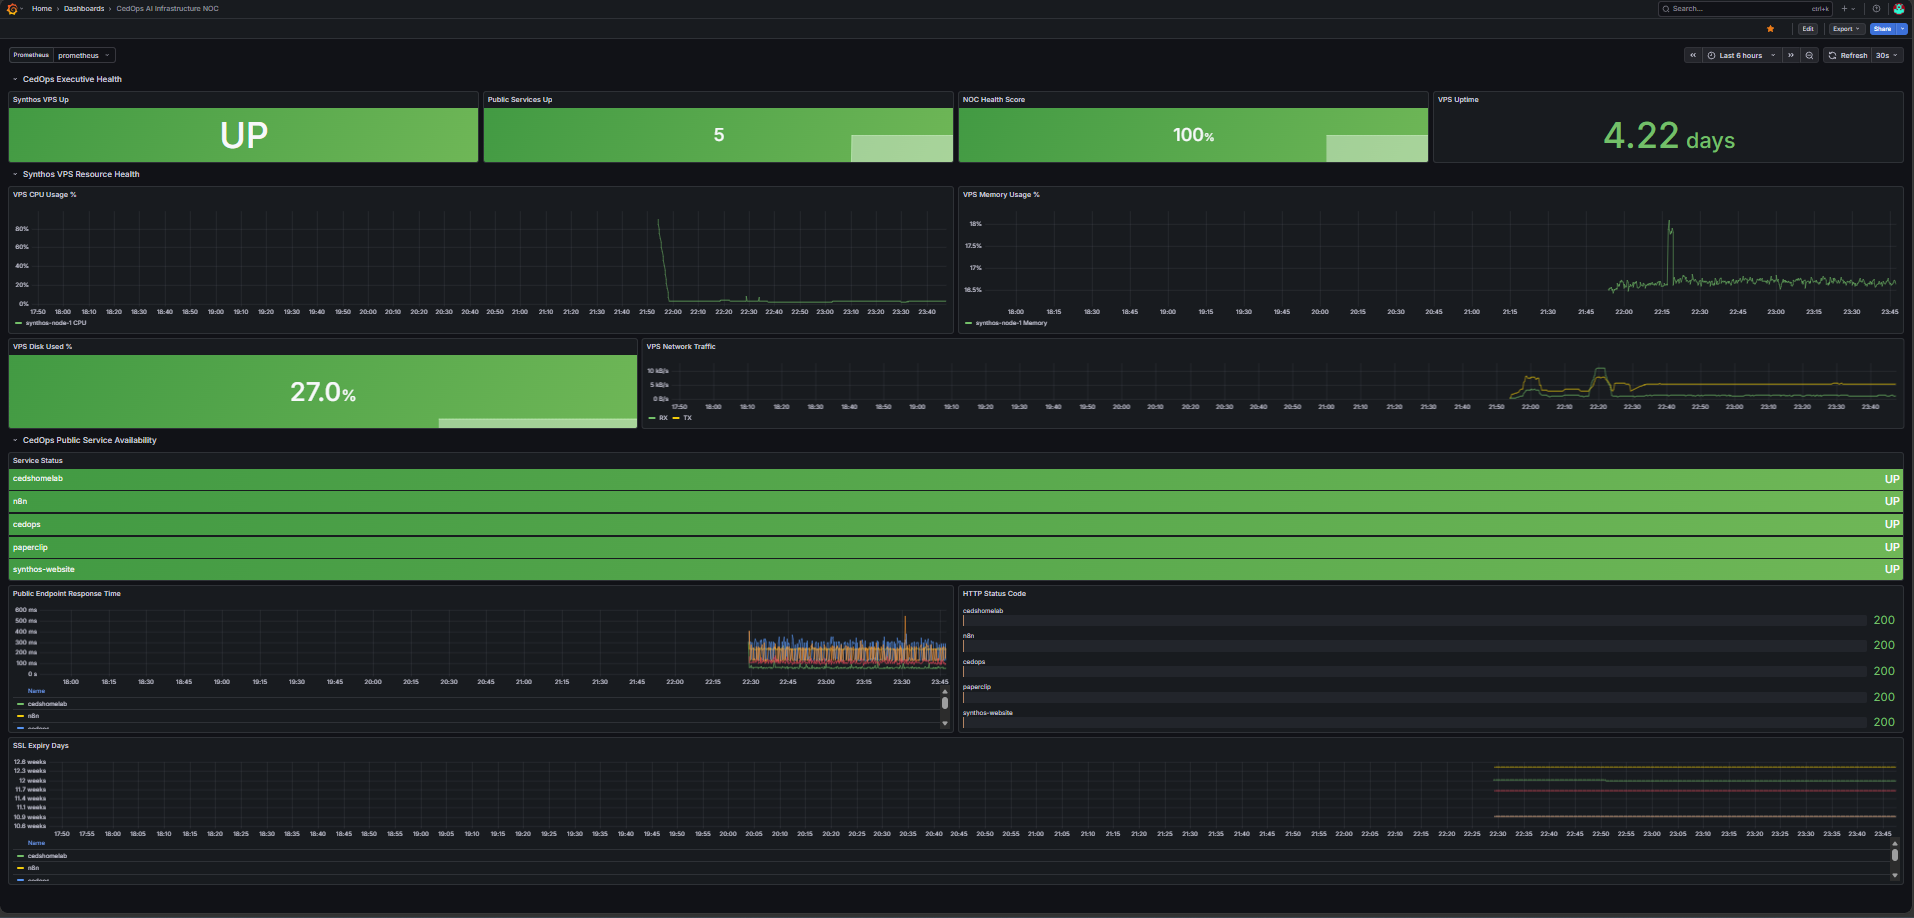Sort Response Time legend by Name header
Viewport: 1914px width, 918px height.
pyautogui.click(x=36, y=691)
